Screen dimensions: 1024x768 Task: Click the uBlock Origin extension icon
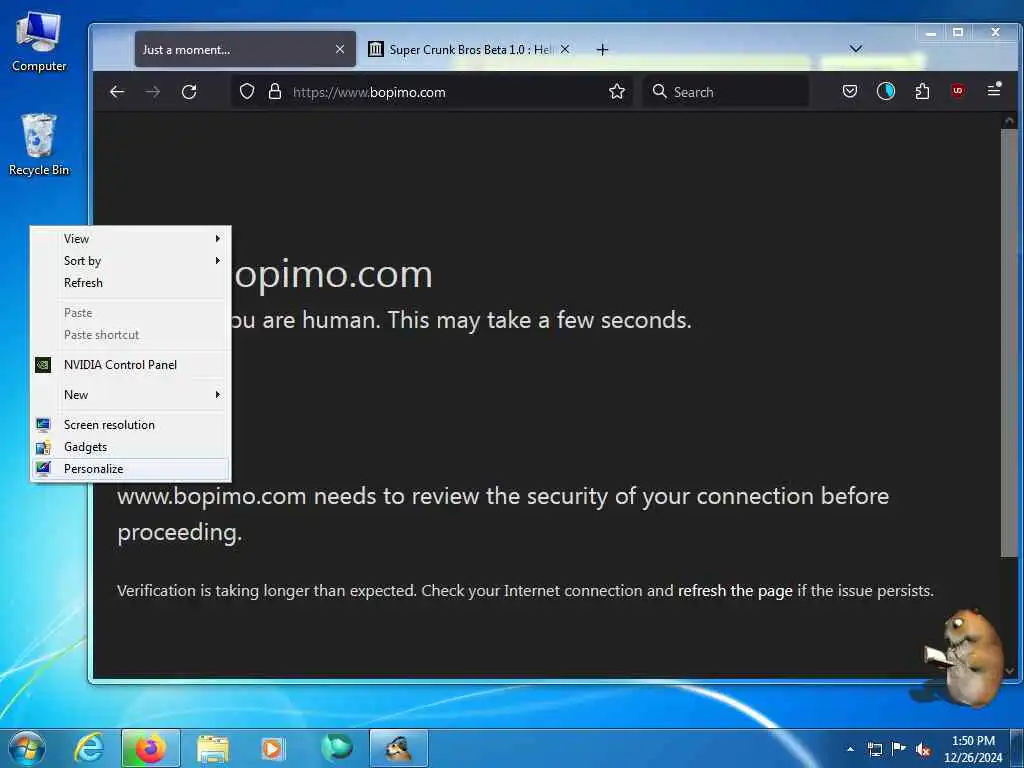958,91
